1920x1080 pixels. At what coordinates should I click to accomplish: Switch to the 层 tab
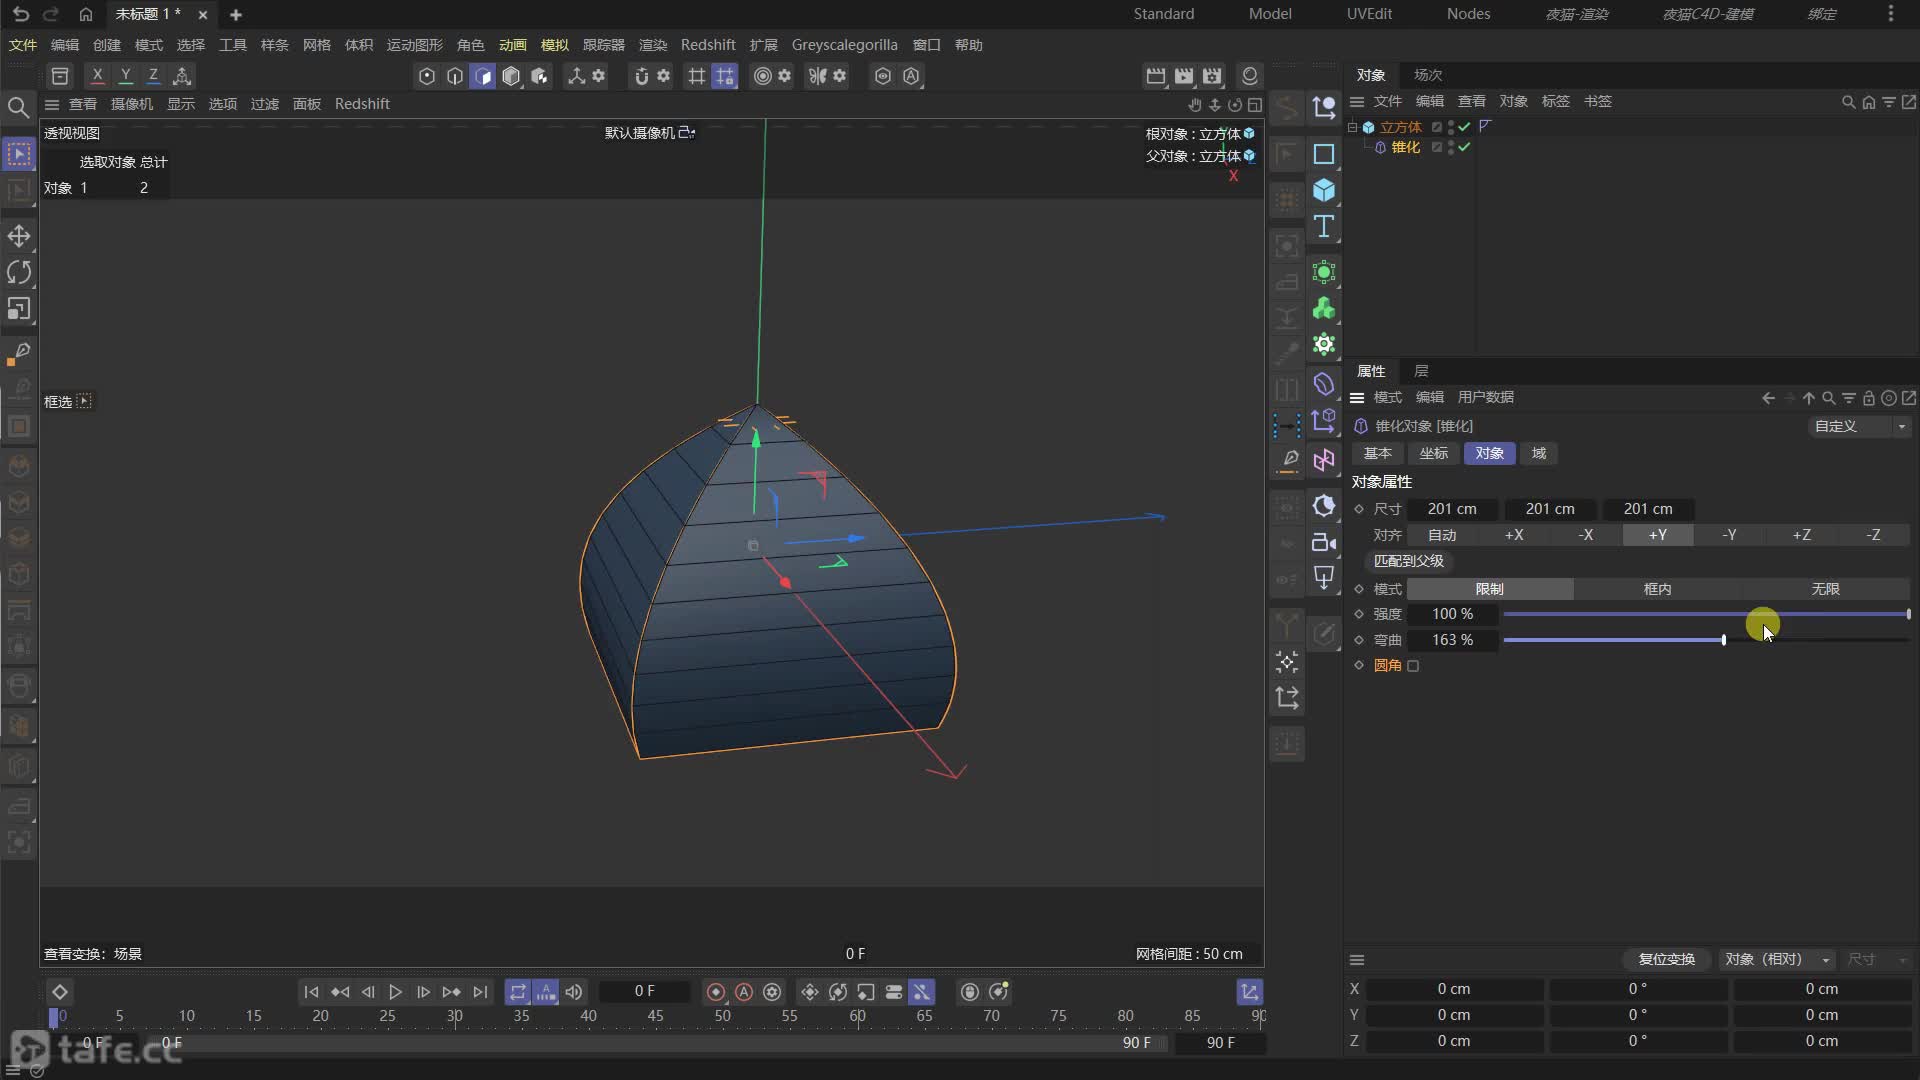pyautogui.click(x=1421, y=371)
